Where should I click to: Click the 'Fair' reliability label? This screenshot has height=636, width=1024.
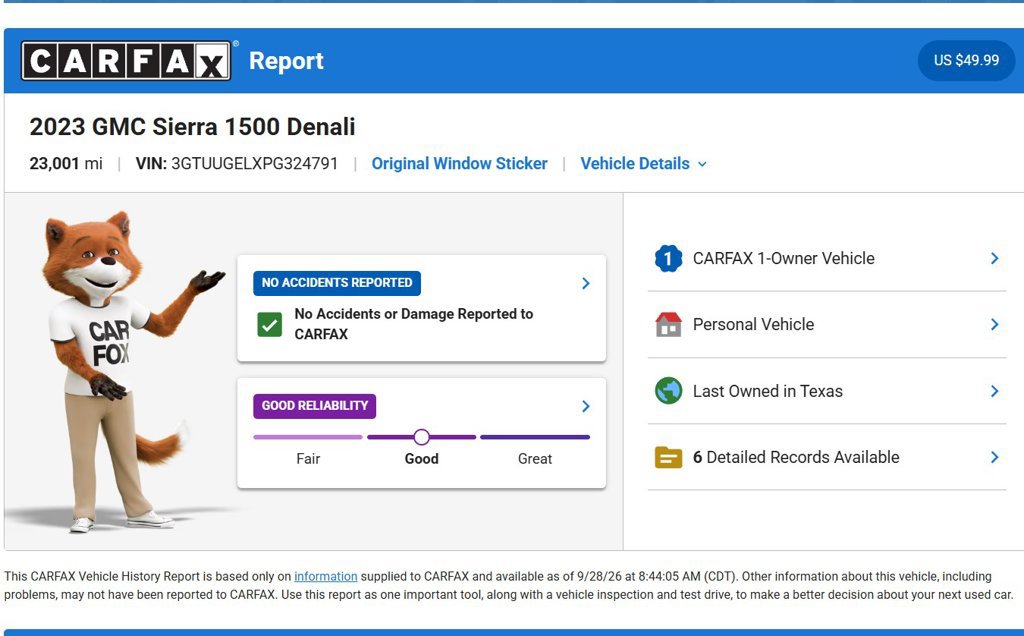[x=308, y=459]
